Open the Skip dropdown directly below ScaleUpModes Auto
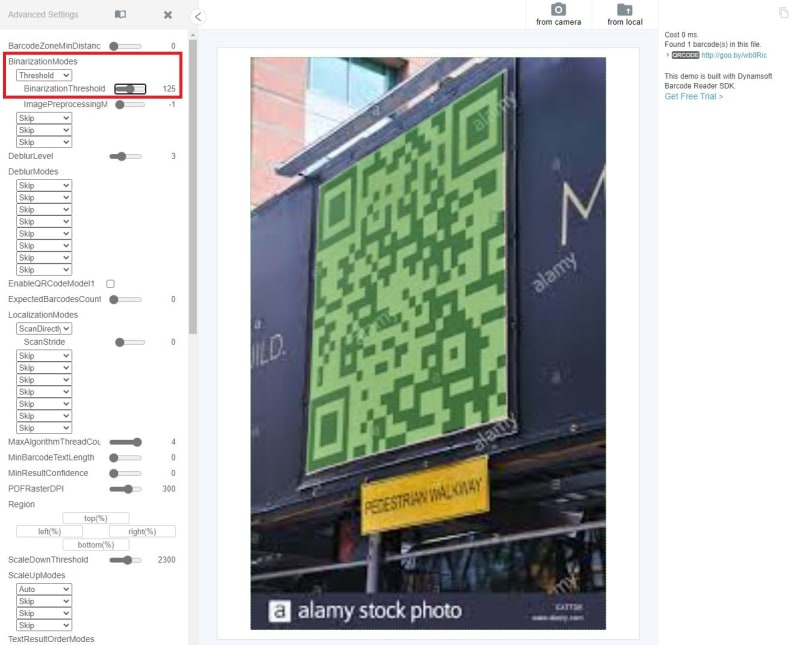The width and height of the screenshot is (800, 645). click(x=44, y=601)
